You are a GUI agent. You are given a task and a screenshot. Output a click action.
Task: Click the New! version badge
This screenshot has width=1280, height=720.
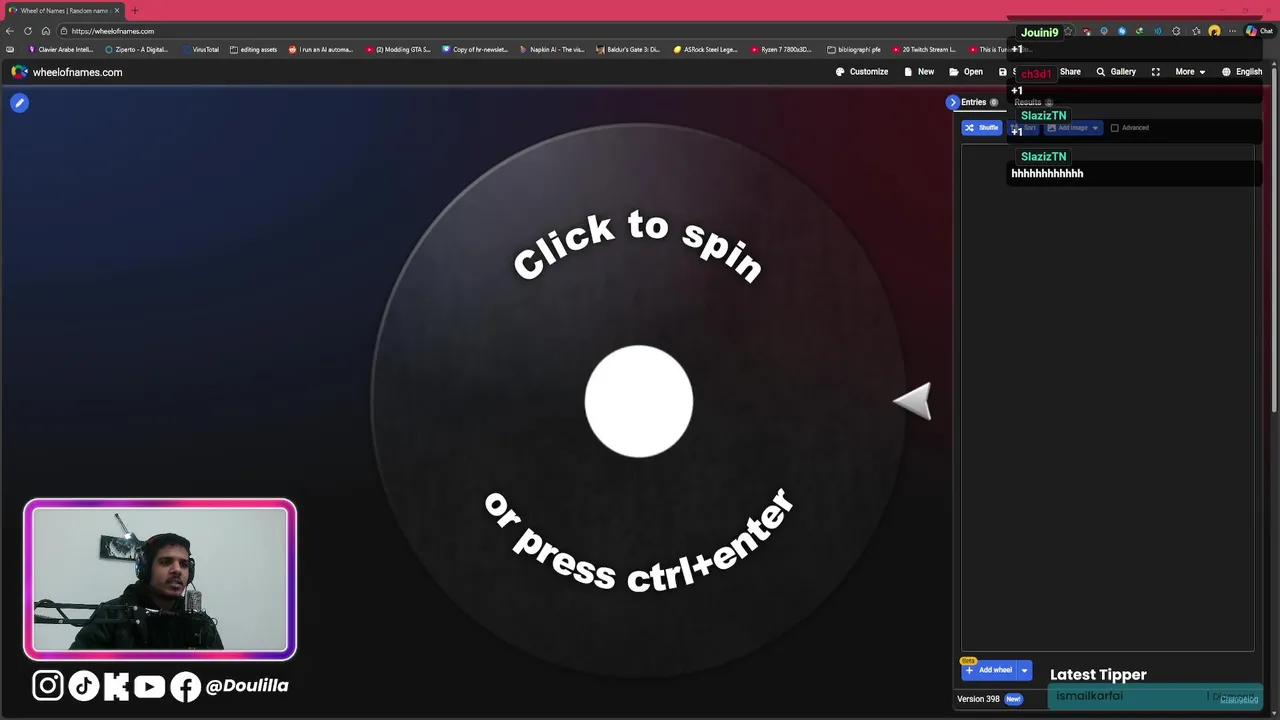1013,699
